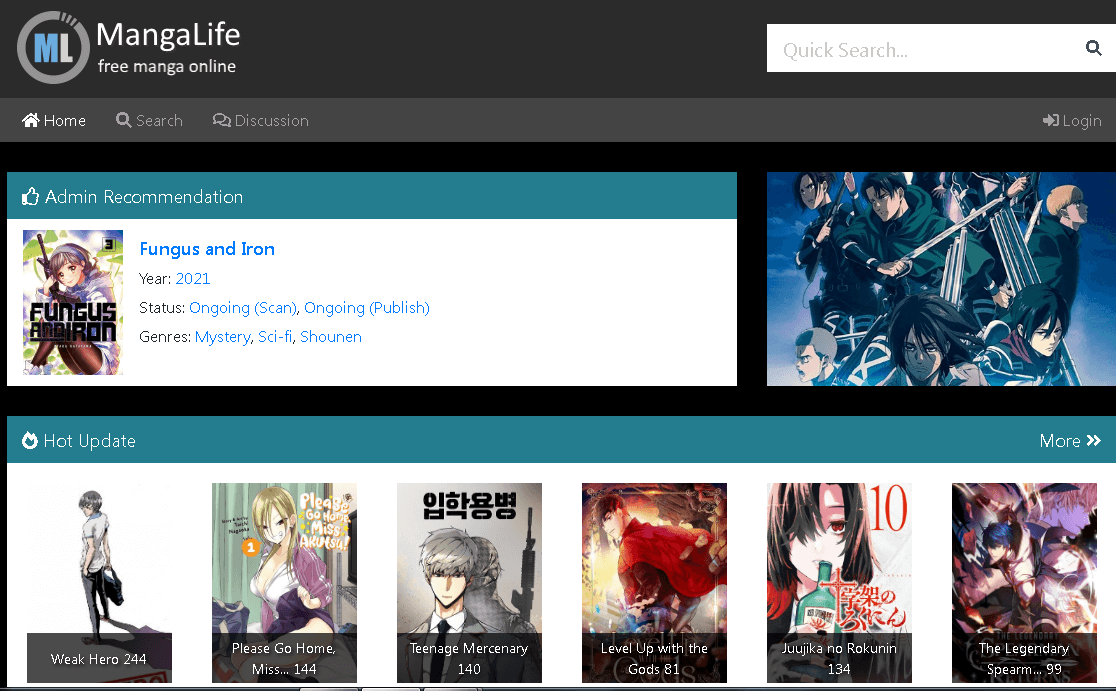Image resolution: width=1116 pixels, height=691 pixels.
Task: Click the sign-in arrow icon beside Login
Action: (1051, 120)
